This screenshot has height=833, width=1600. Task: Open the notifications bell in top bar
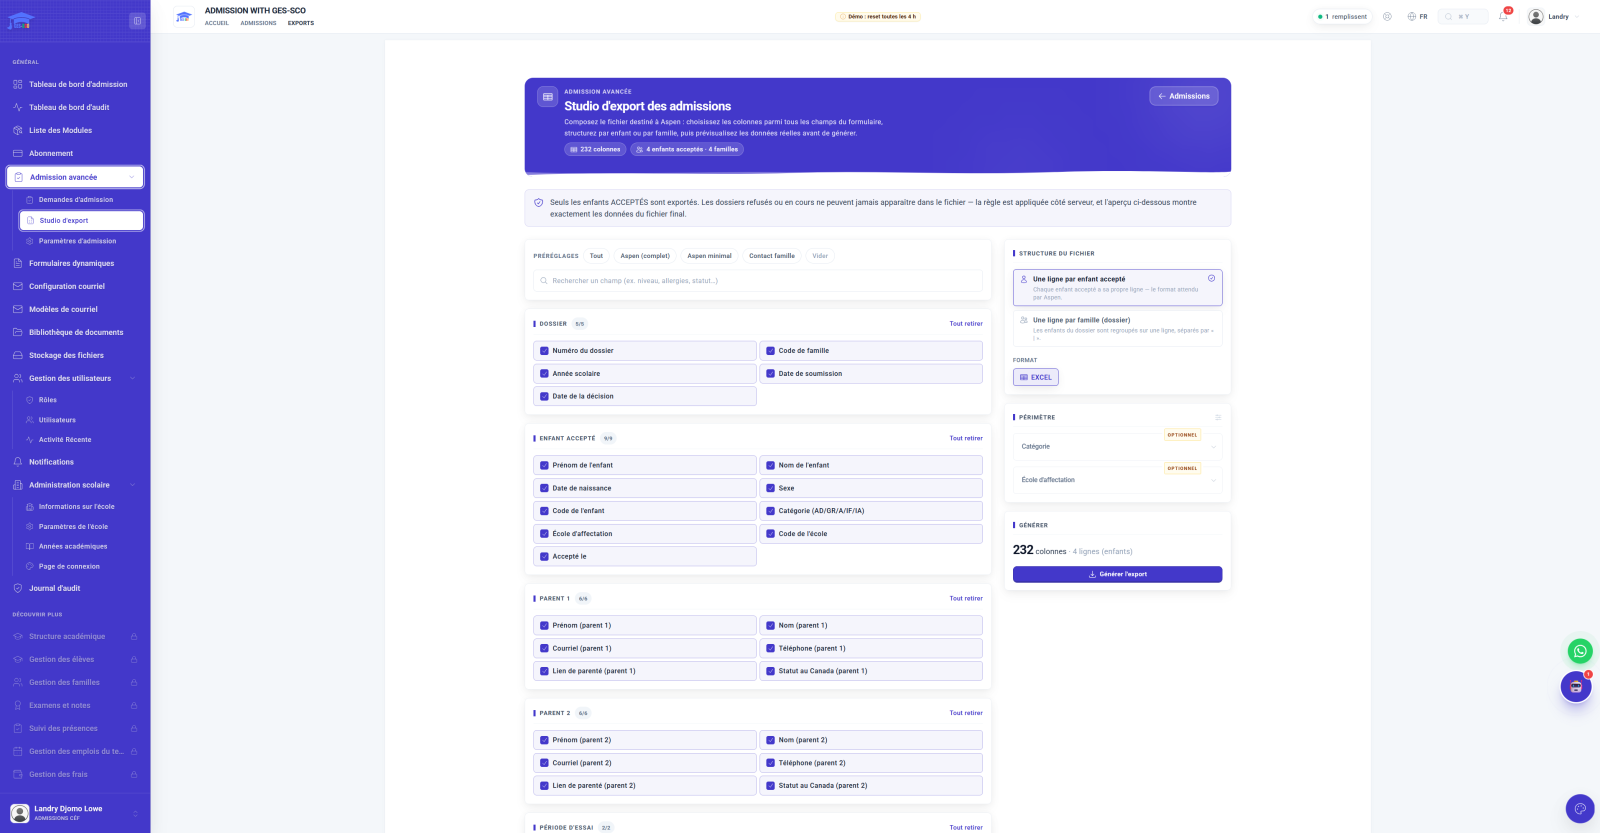(1503, 16)
